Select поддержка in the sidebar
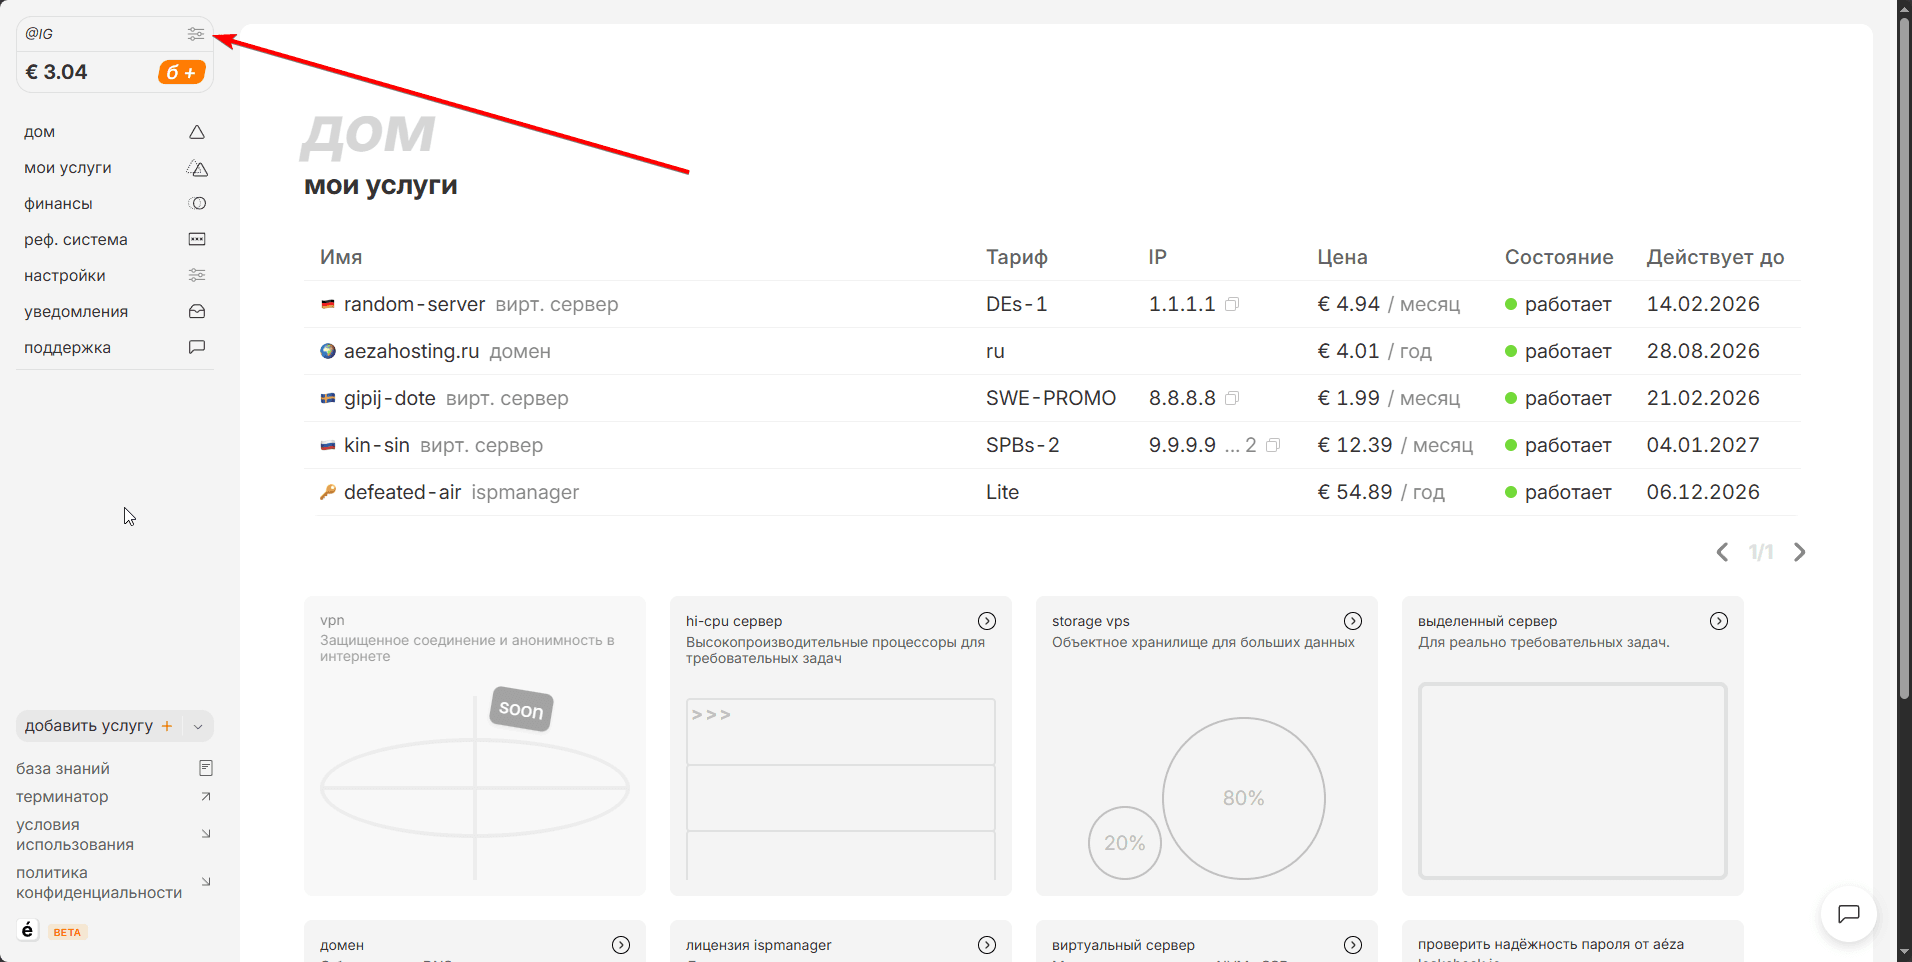 coord(67,348)
